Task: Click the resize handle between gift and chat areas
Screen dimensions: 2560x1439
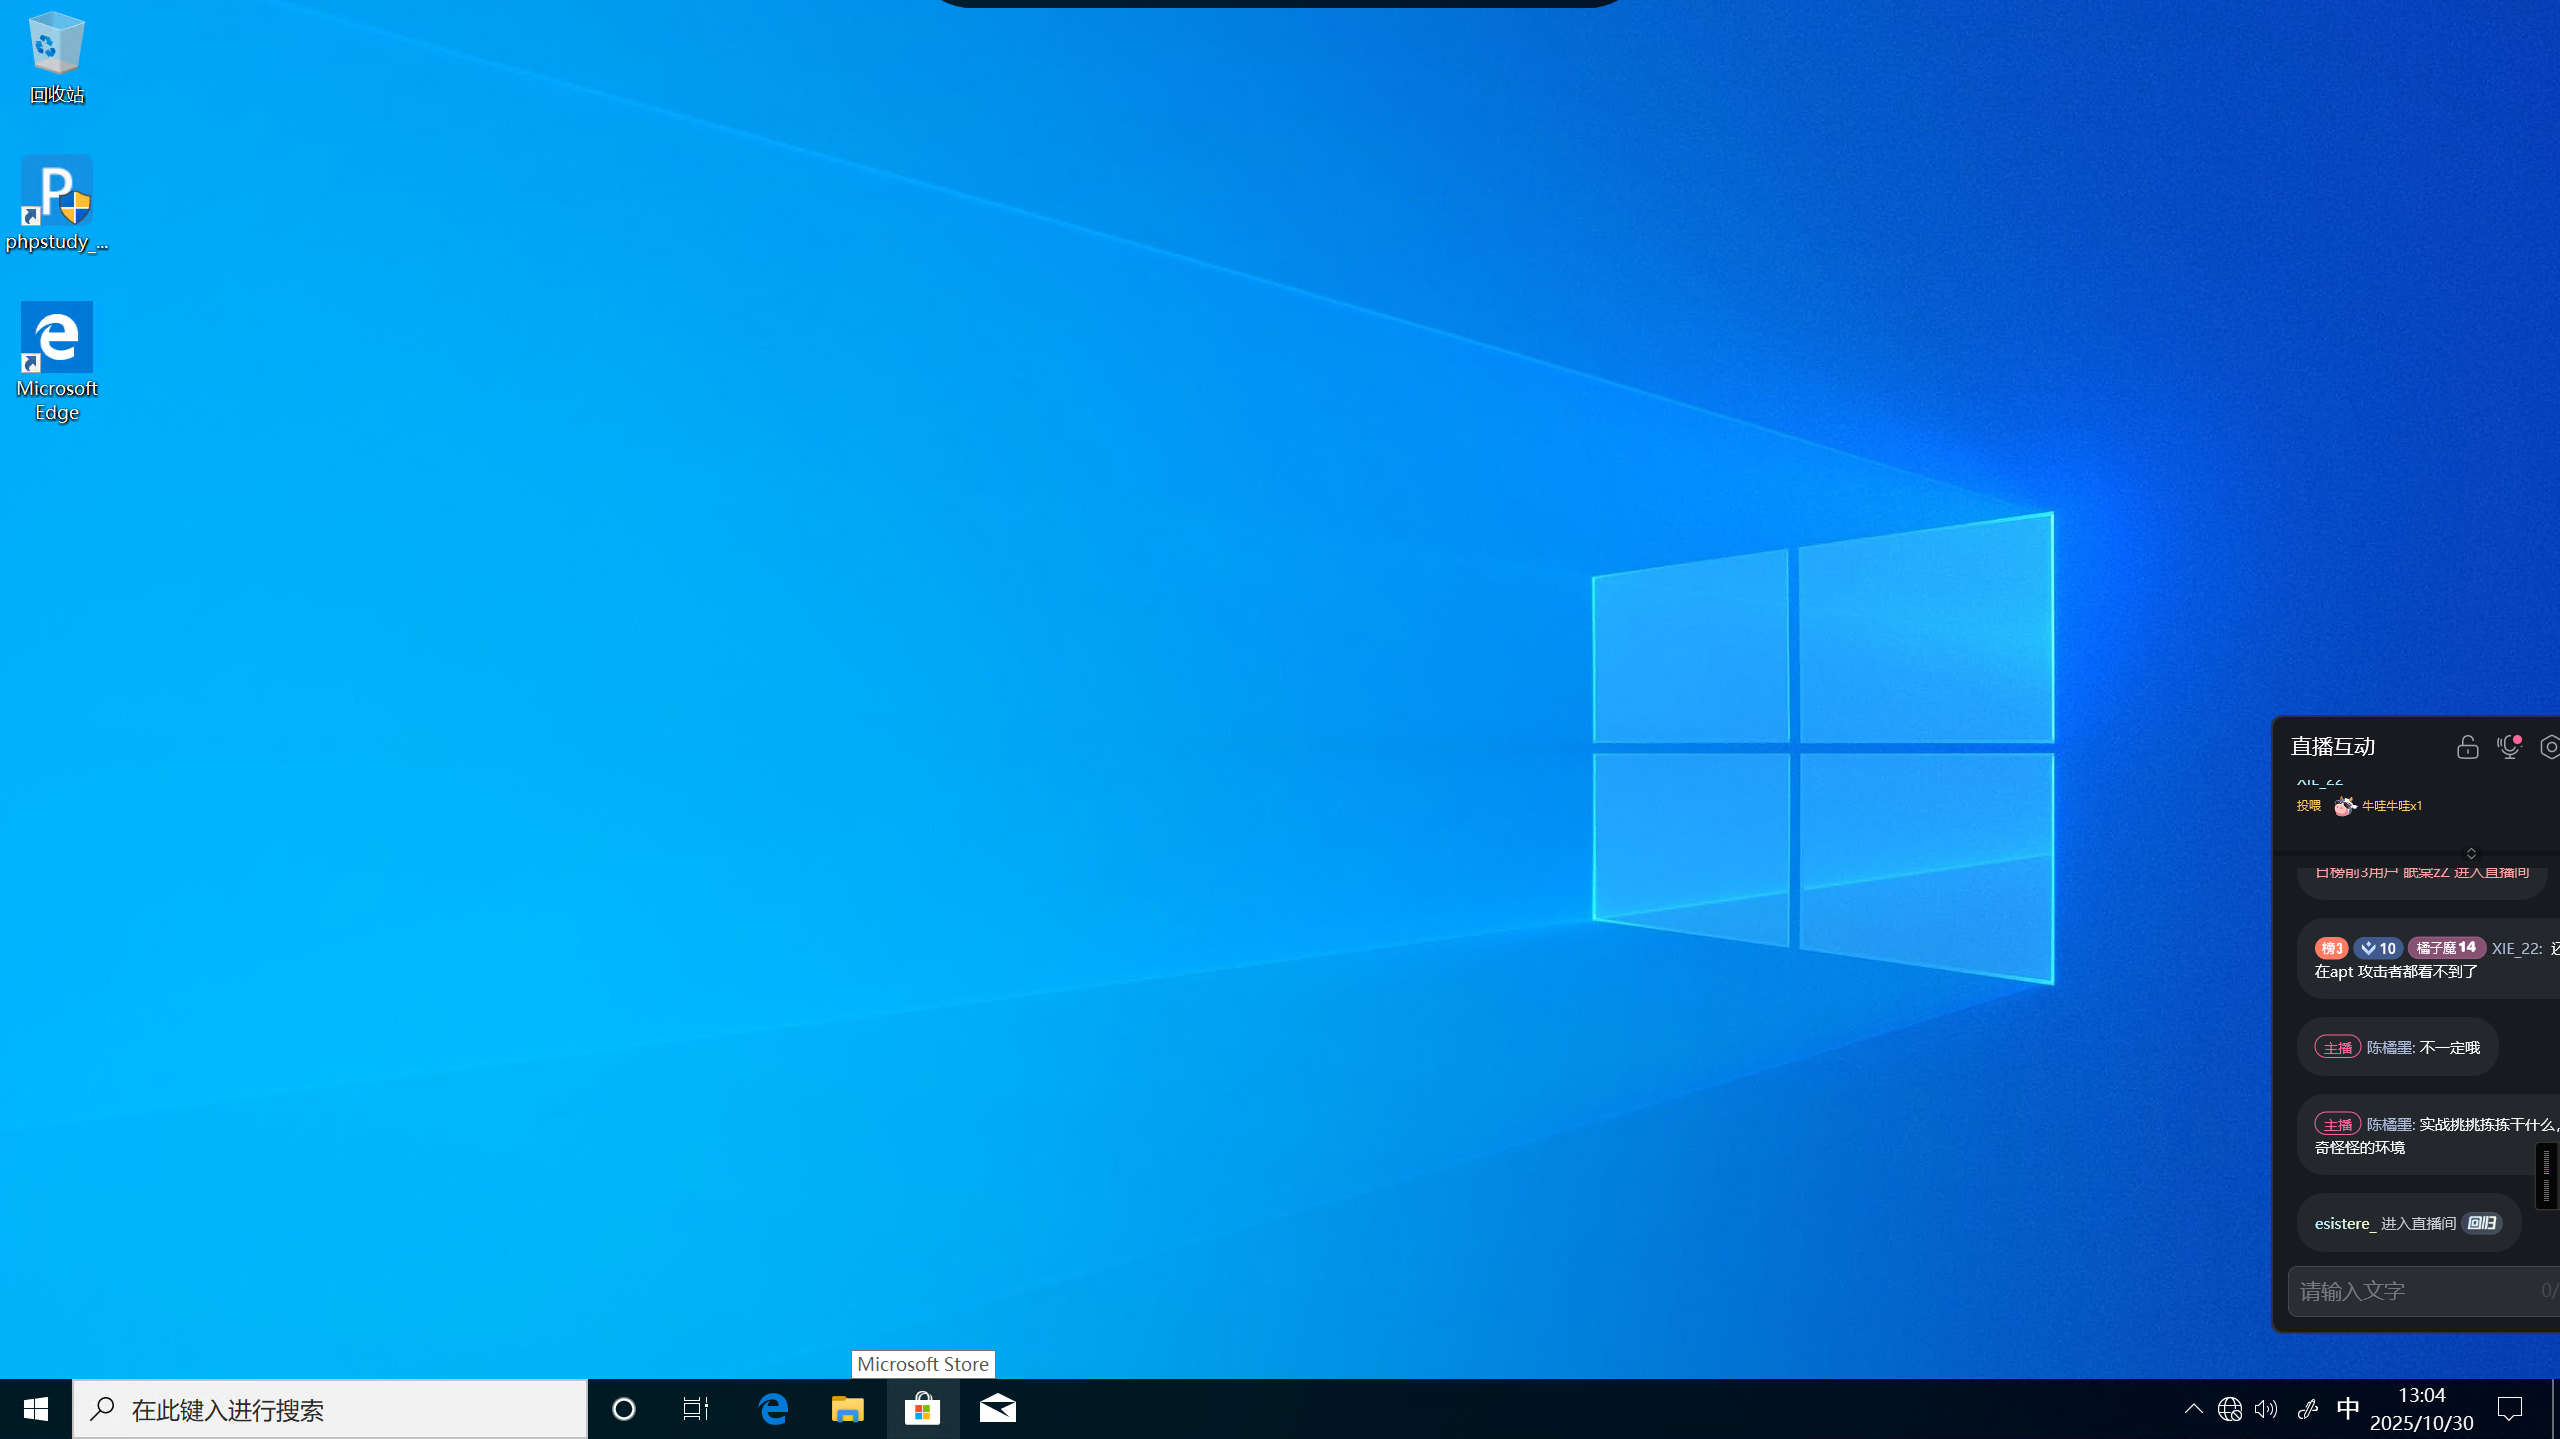Action: (x=2471, y=853)
